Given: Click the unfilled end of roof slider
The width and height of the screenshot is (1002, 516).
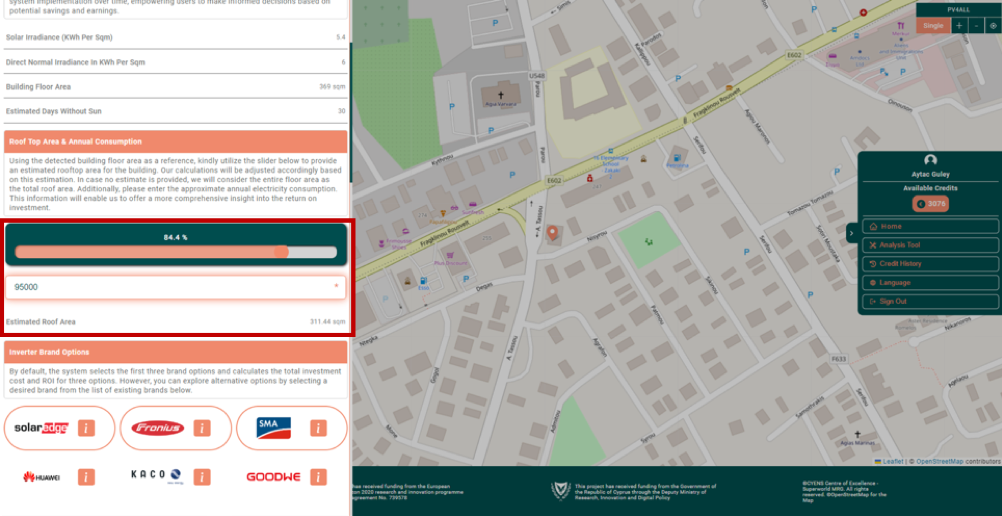Looking at the screenshot, I should pyautogui.click(x=313, y=252).
